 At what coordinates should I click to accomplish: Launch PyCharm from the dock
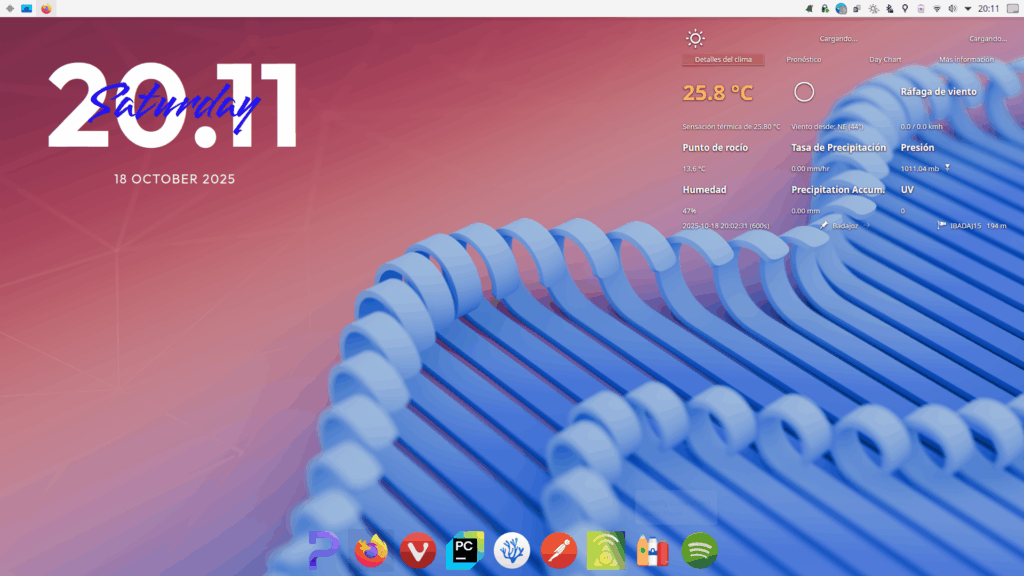pos(464,550)
